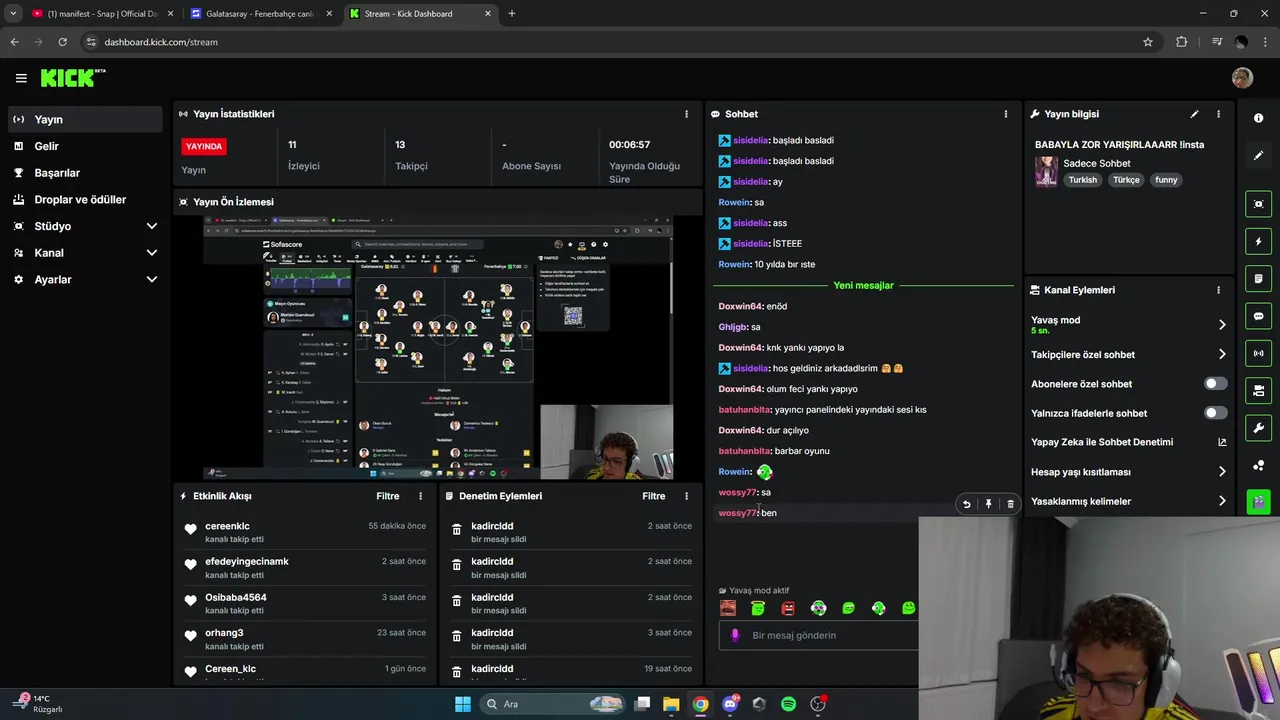
Task: Open Hesap yaşı kısıtlaması chevron
Action: coord(1222,472)
